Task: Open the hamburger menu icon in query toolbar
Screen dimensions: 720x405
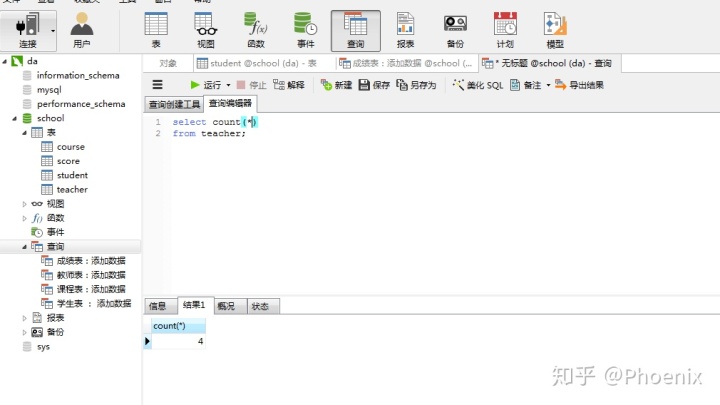Action: [158, 84]
